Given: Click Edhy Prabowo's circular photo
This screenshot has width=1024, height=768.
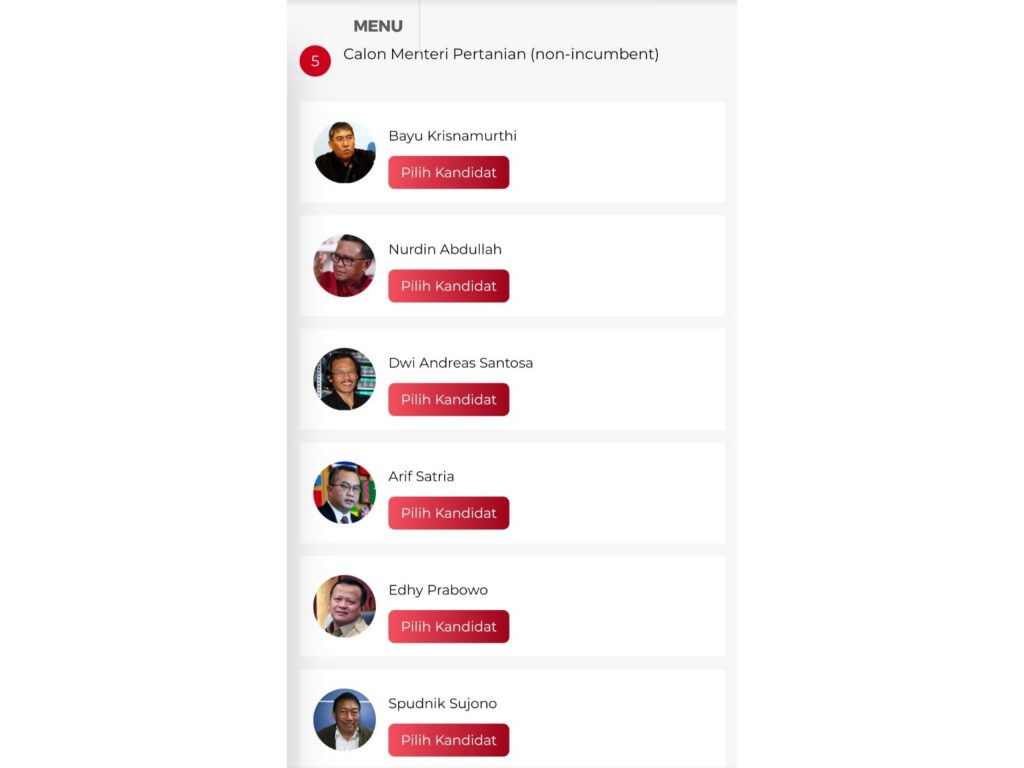Looking at the screenshot, I should pyautogui.click(x=344, y=606).
